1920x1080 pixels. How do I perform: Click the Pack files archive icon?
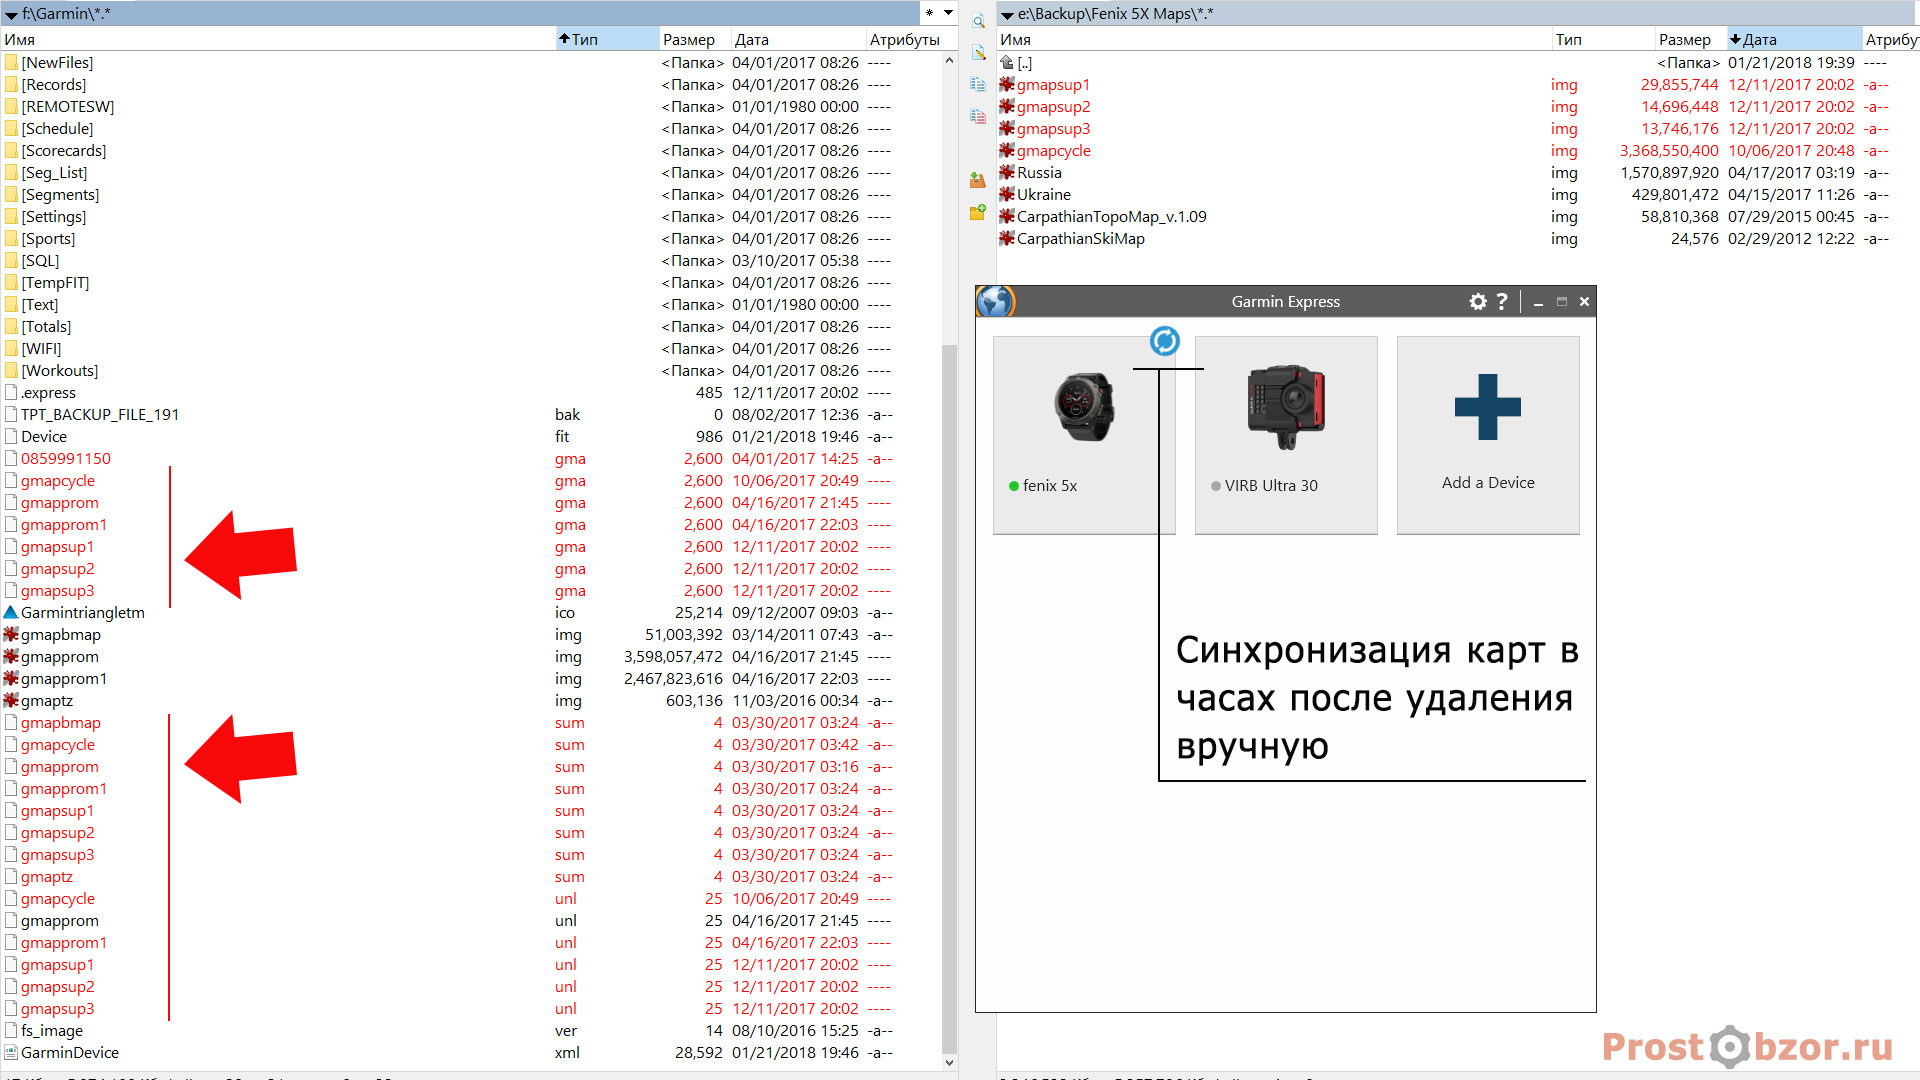(978, 180)
